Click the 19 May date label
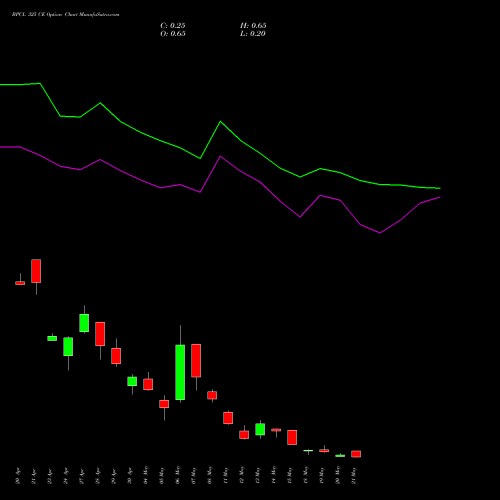Image resolution: width=500 pixels, height=500 pixels. click(x=322, y=475)
